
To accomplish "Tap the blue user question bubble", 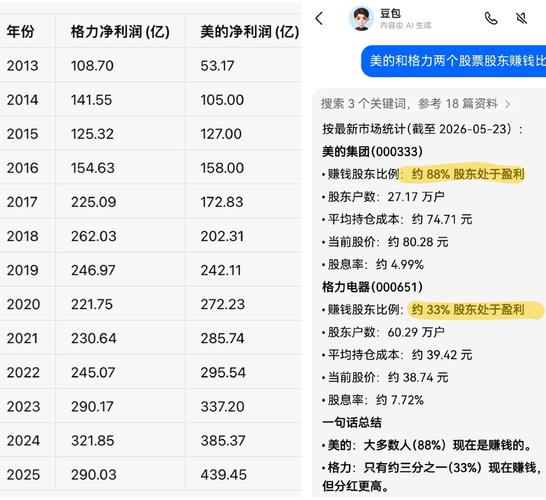I will 453,61.
